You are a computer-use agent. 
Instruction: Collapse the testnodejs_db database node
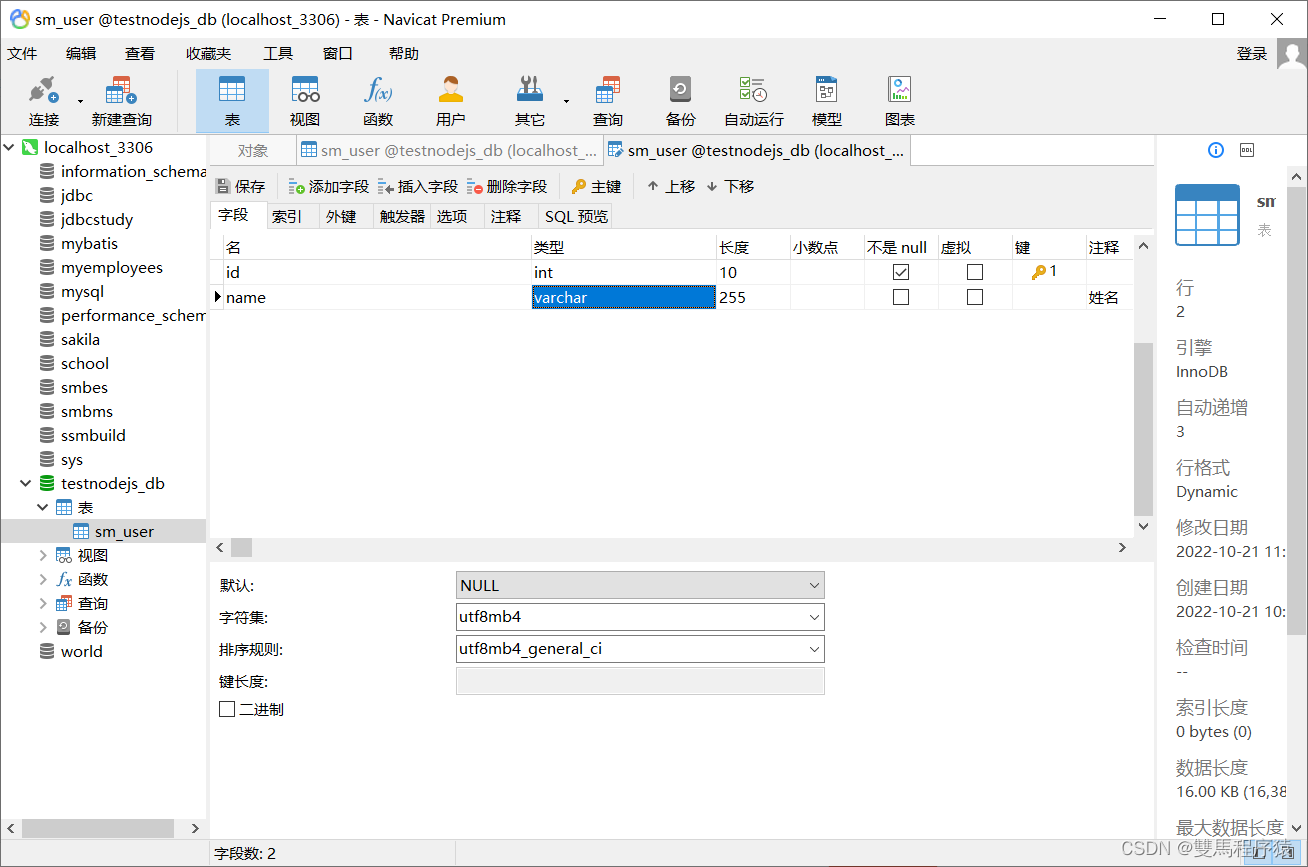26,483
